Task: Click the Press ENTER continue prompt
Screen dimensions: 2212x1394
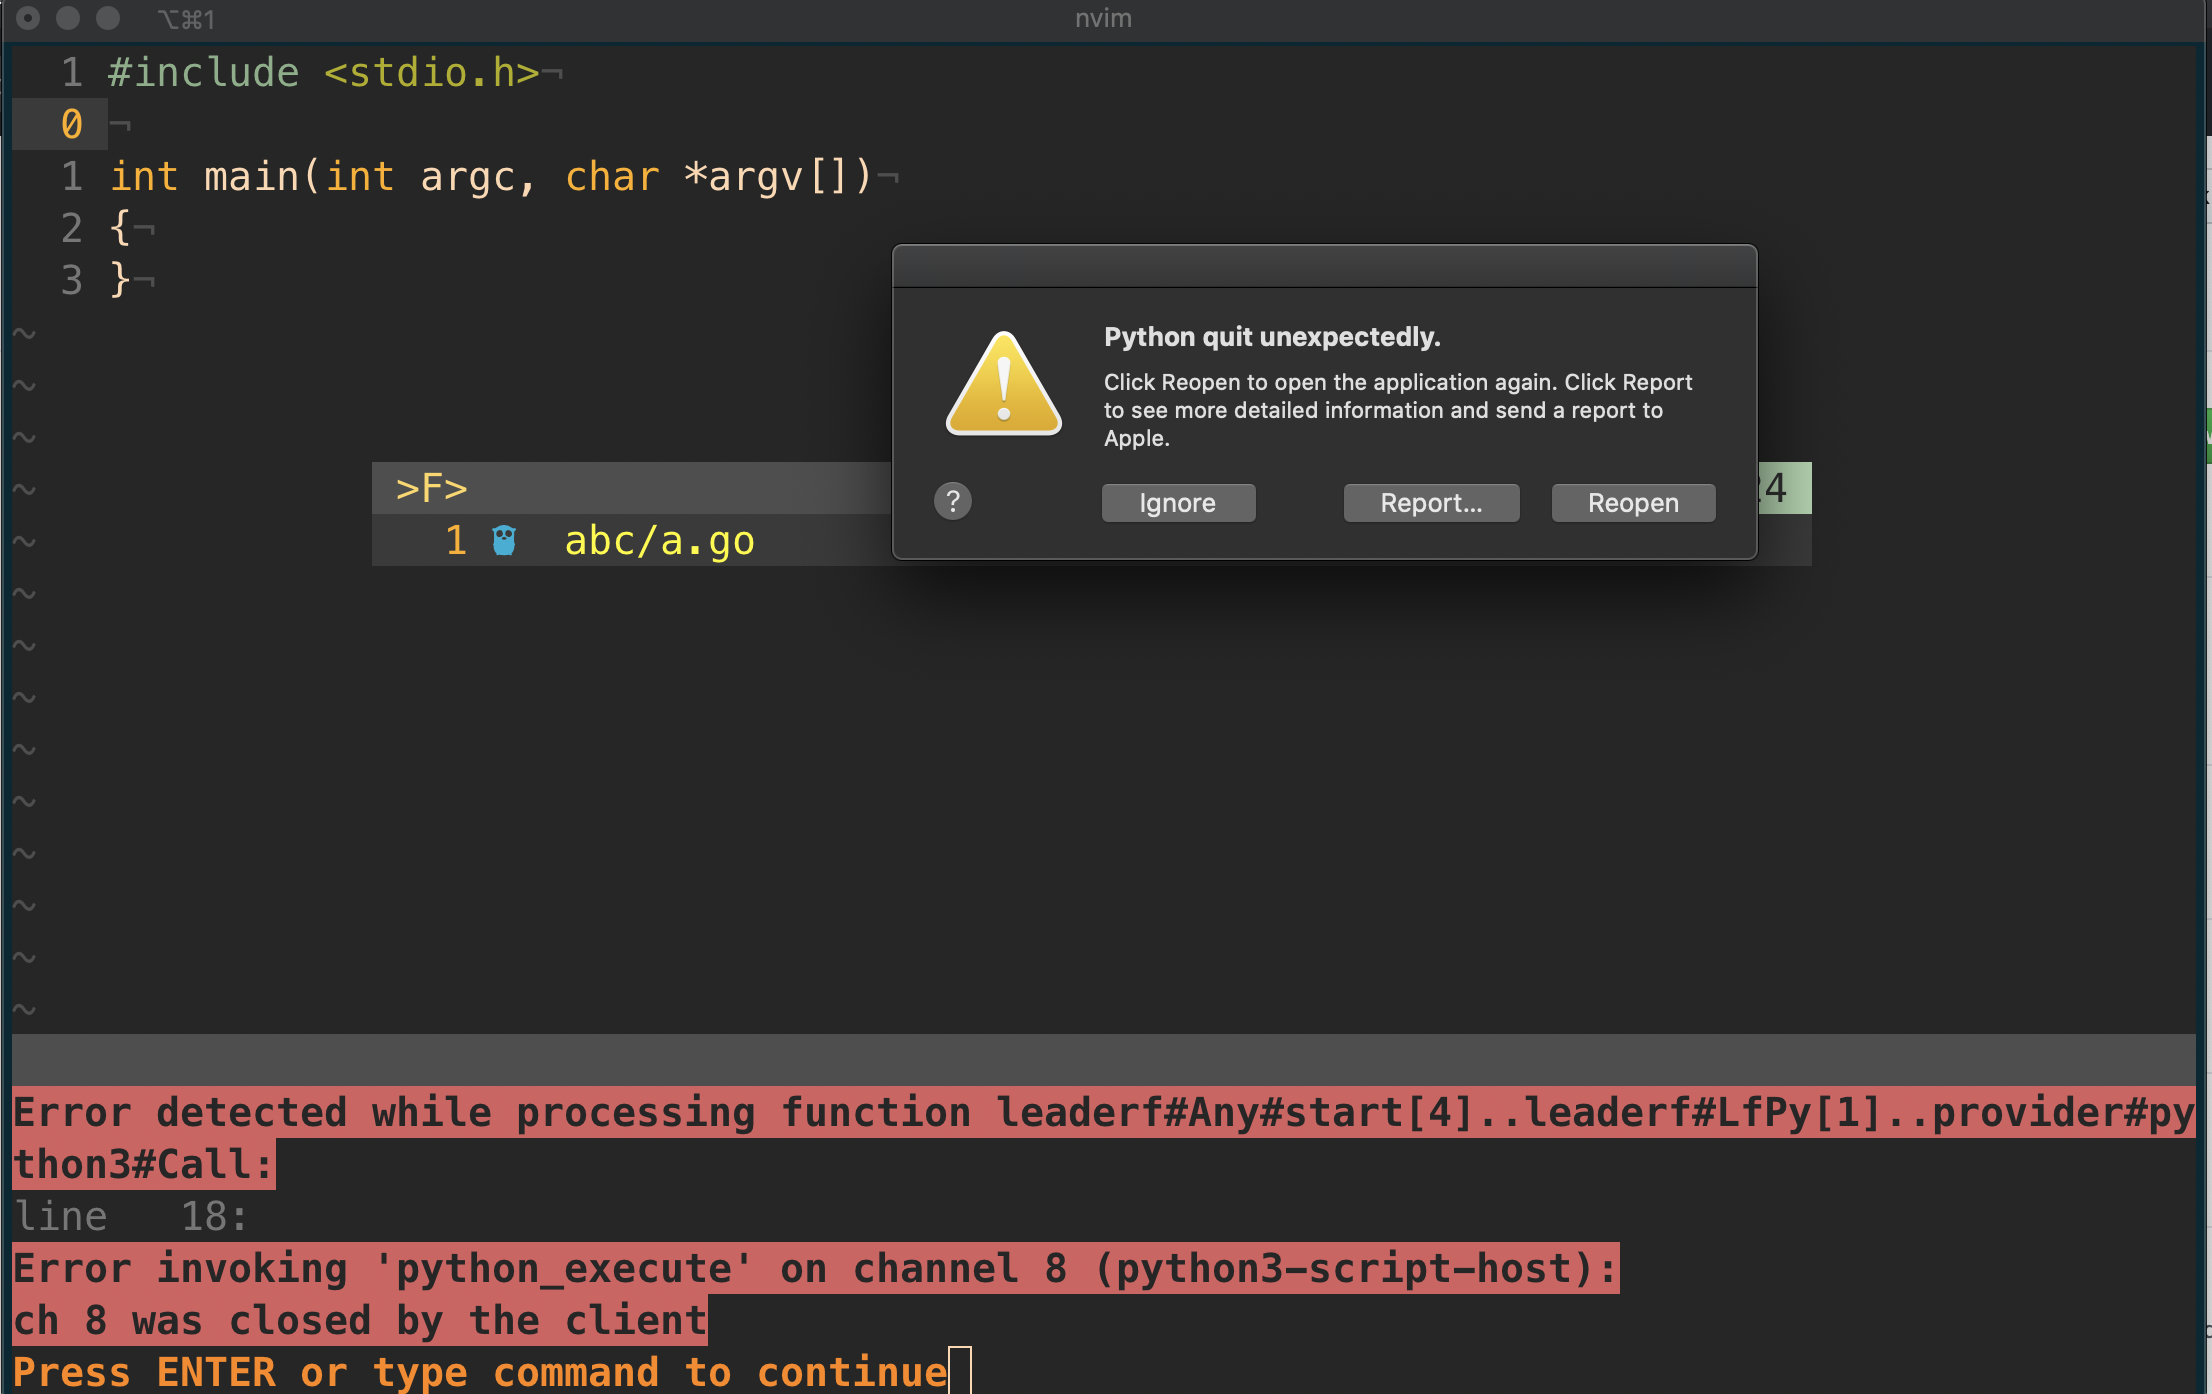Action: [x=480, y=1371]
